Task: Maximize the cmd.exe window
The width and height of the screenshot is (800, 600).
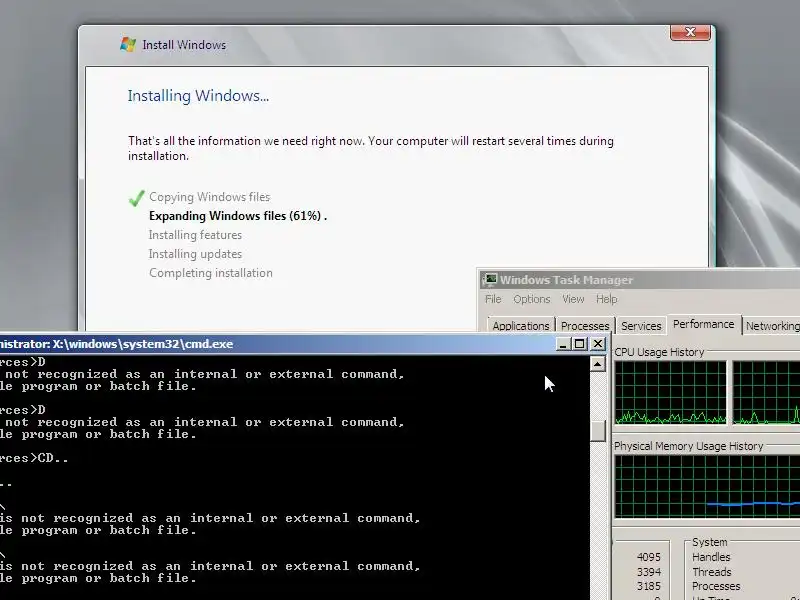Action: [580, 344]
